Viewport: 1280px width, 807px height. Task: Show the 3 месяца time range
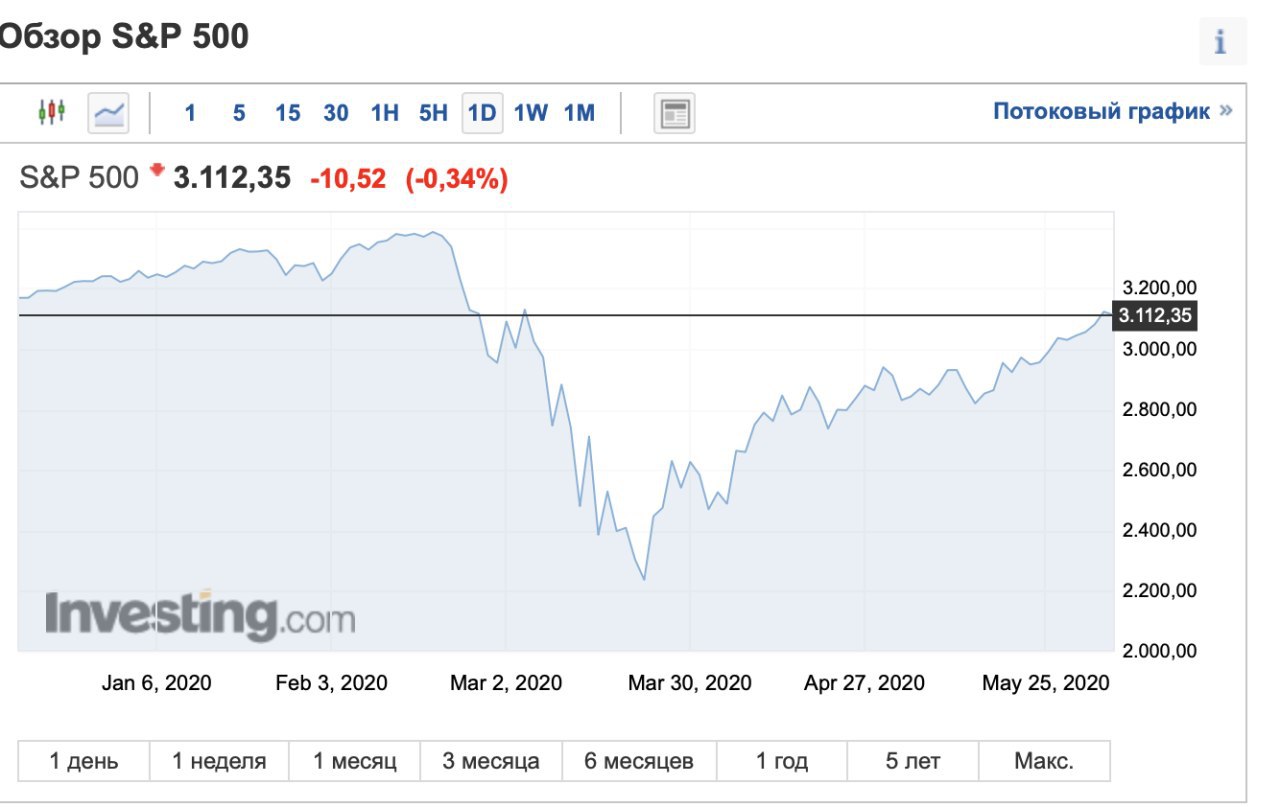pyautogui.click(x=491, y=761)
